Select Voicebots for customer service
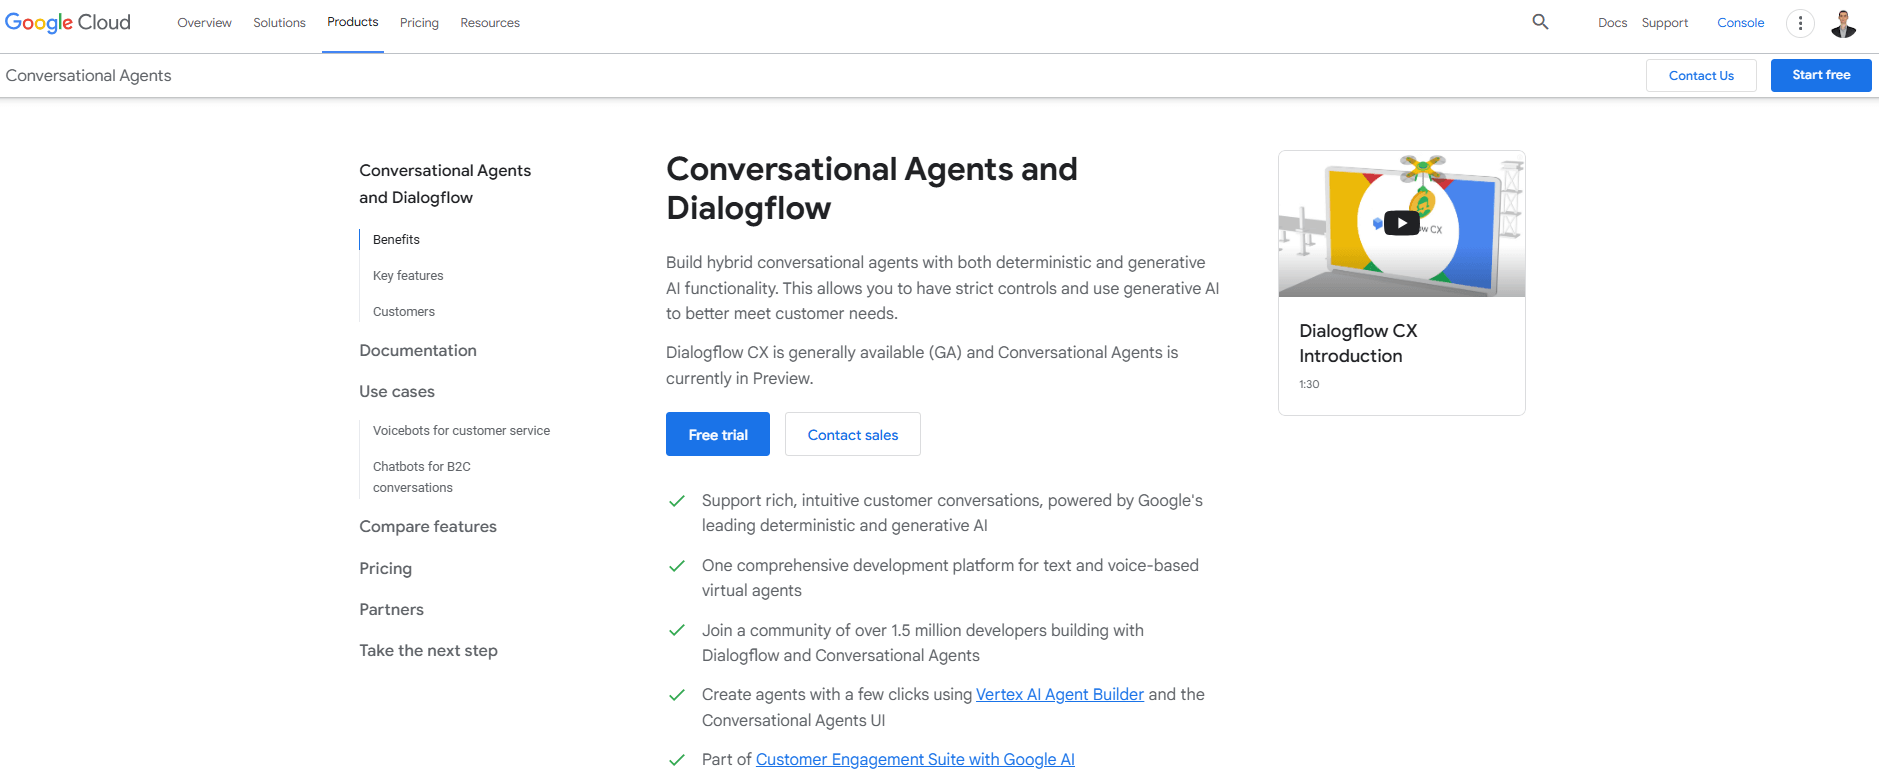 click(x=461, y=430)
